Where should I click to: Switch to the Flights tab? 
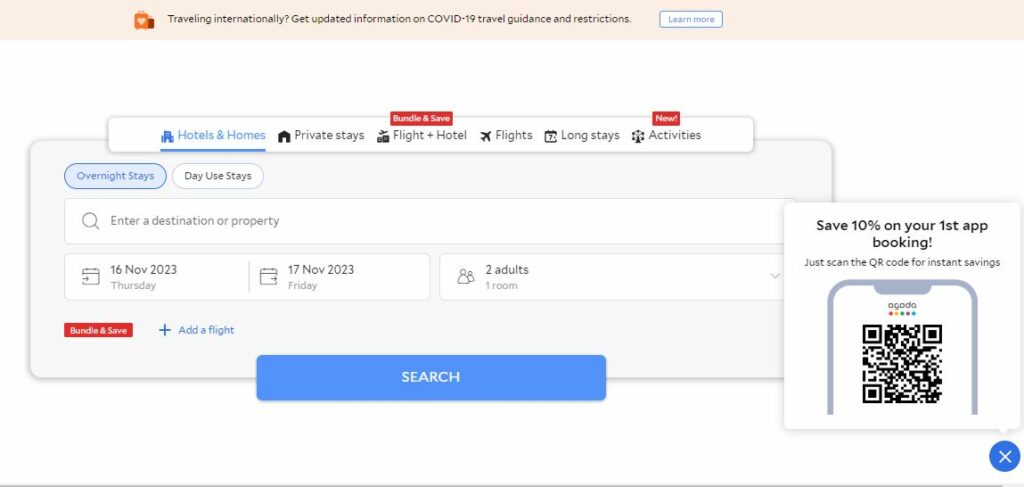[x=506, y=136]
